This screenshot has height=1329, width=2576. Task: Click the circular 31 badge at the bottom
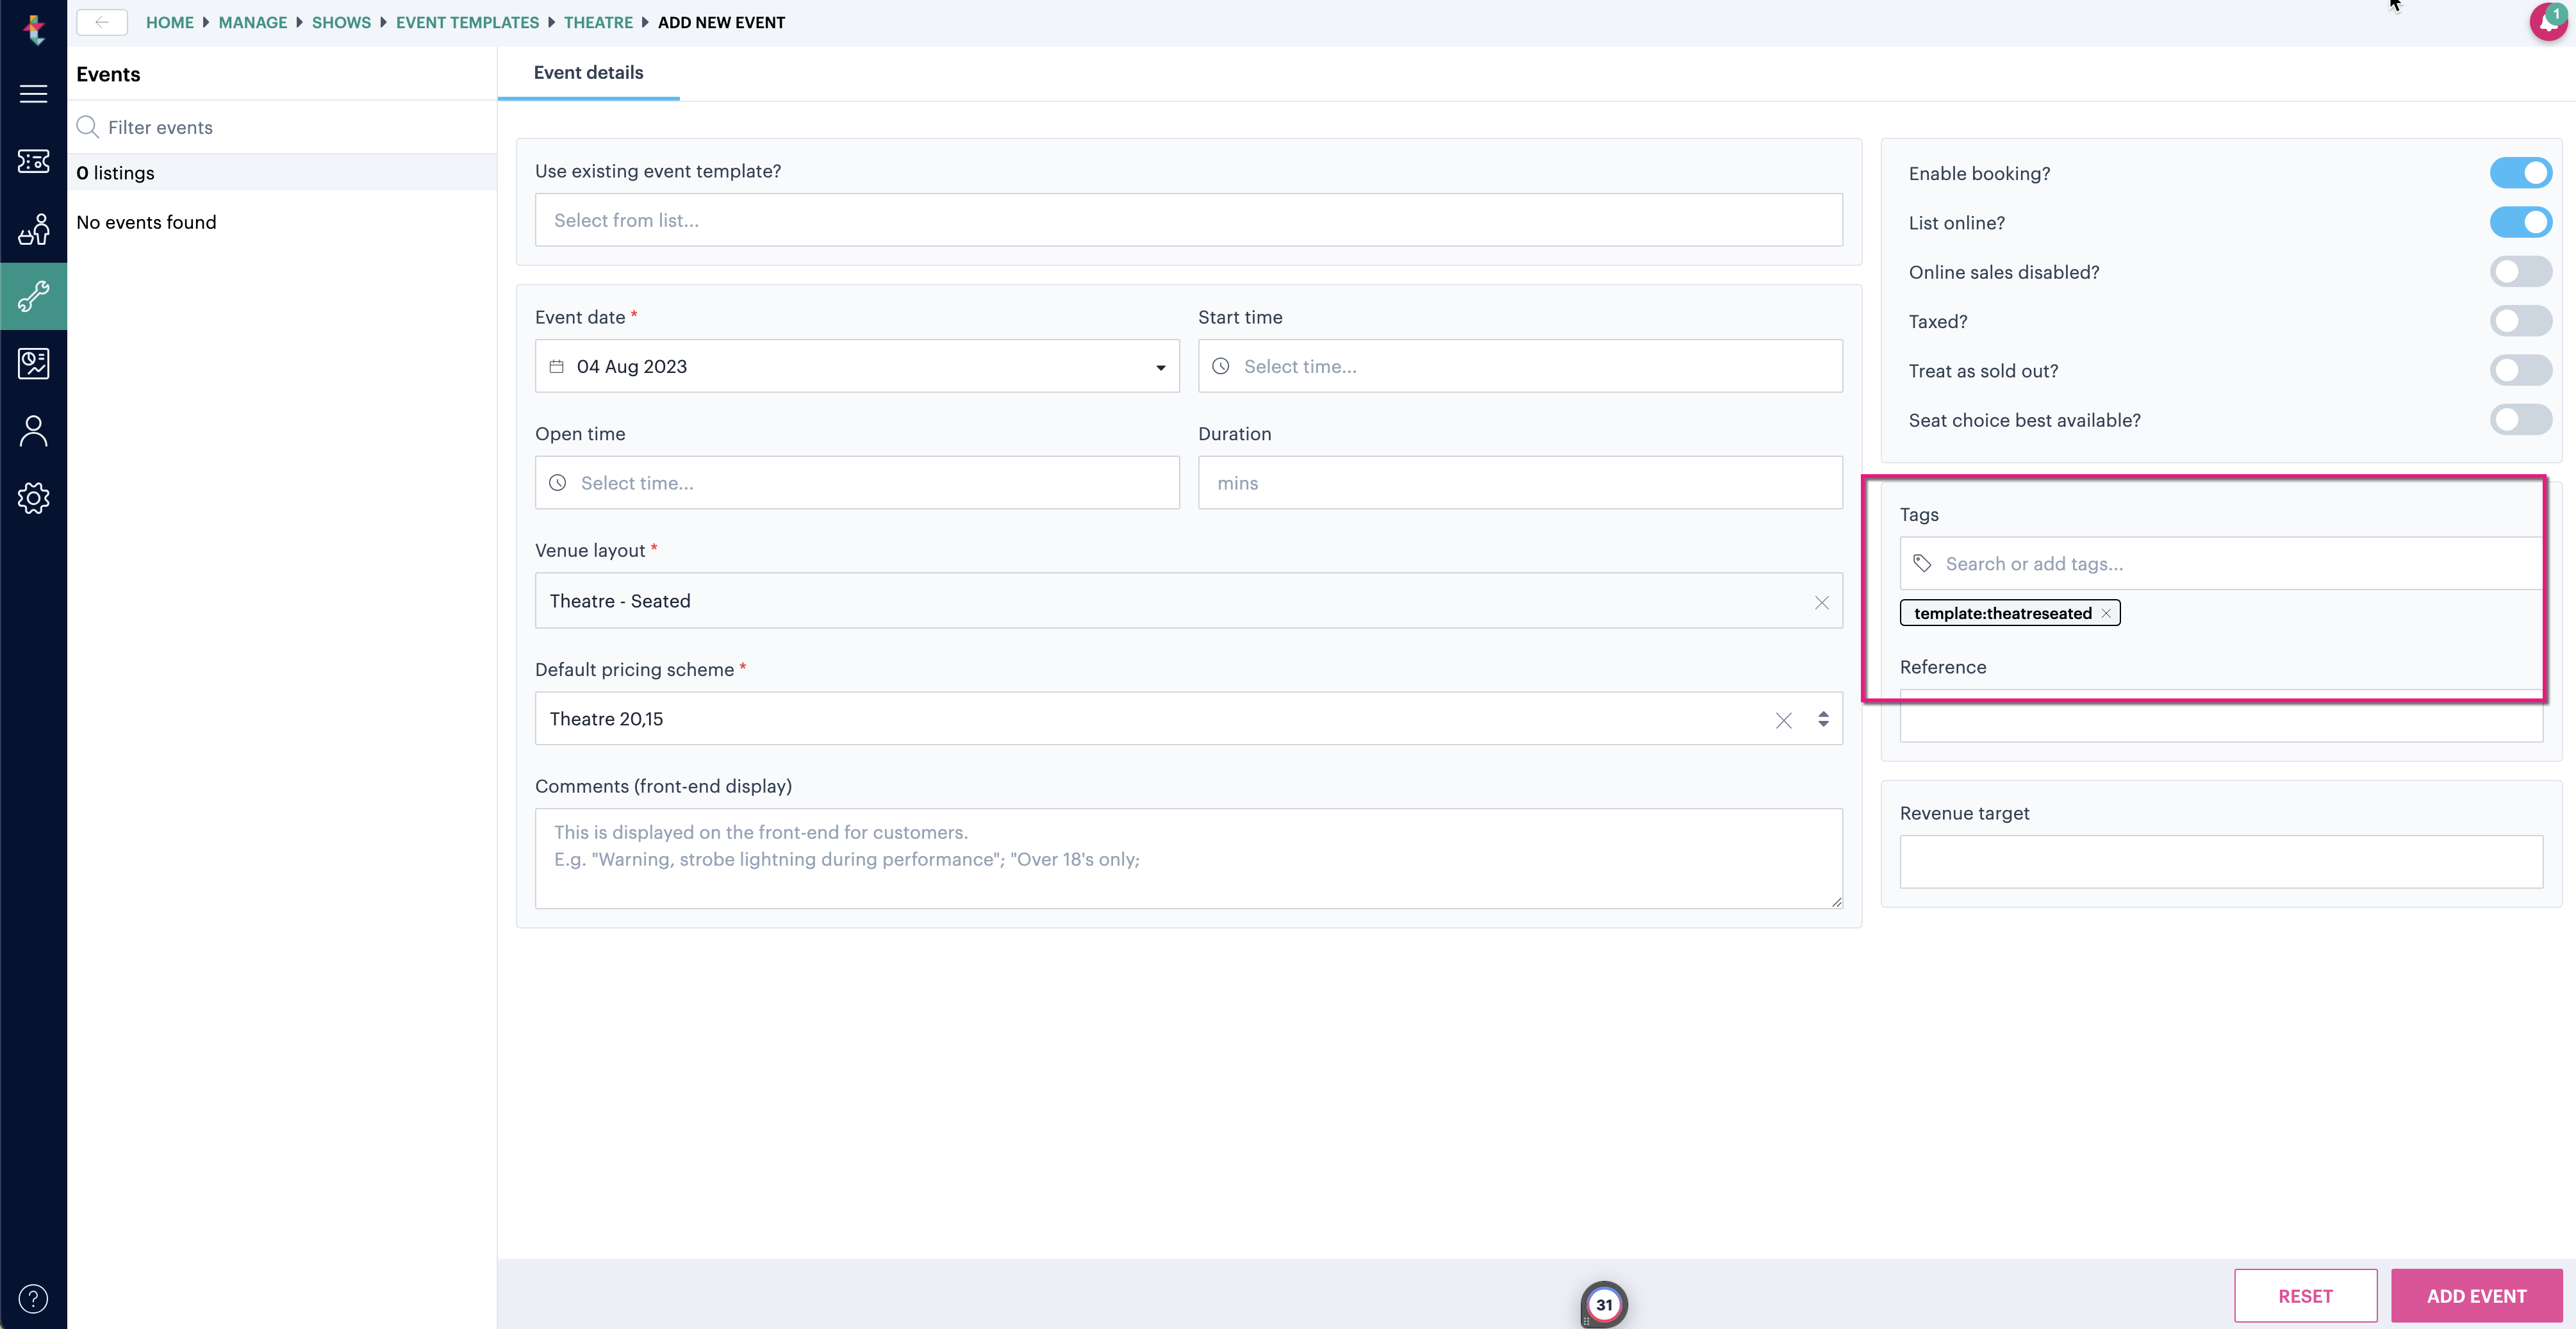pyautogui.click(x=1604, y=1304)
